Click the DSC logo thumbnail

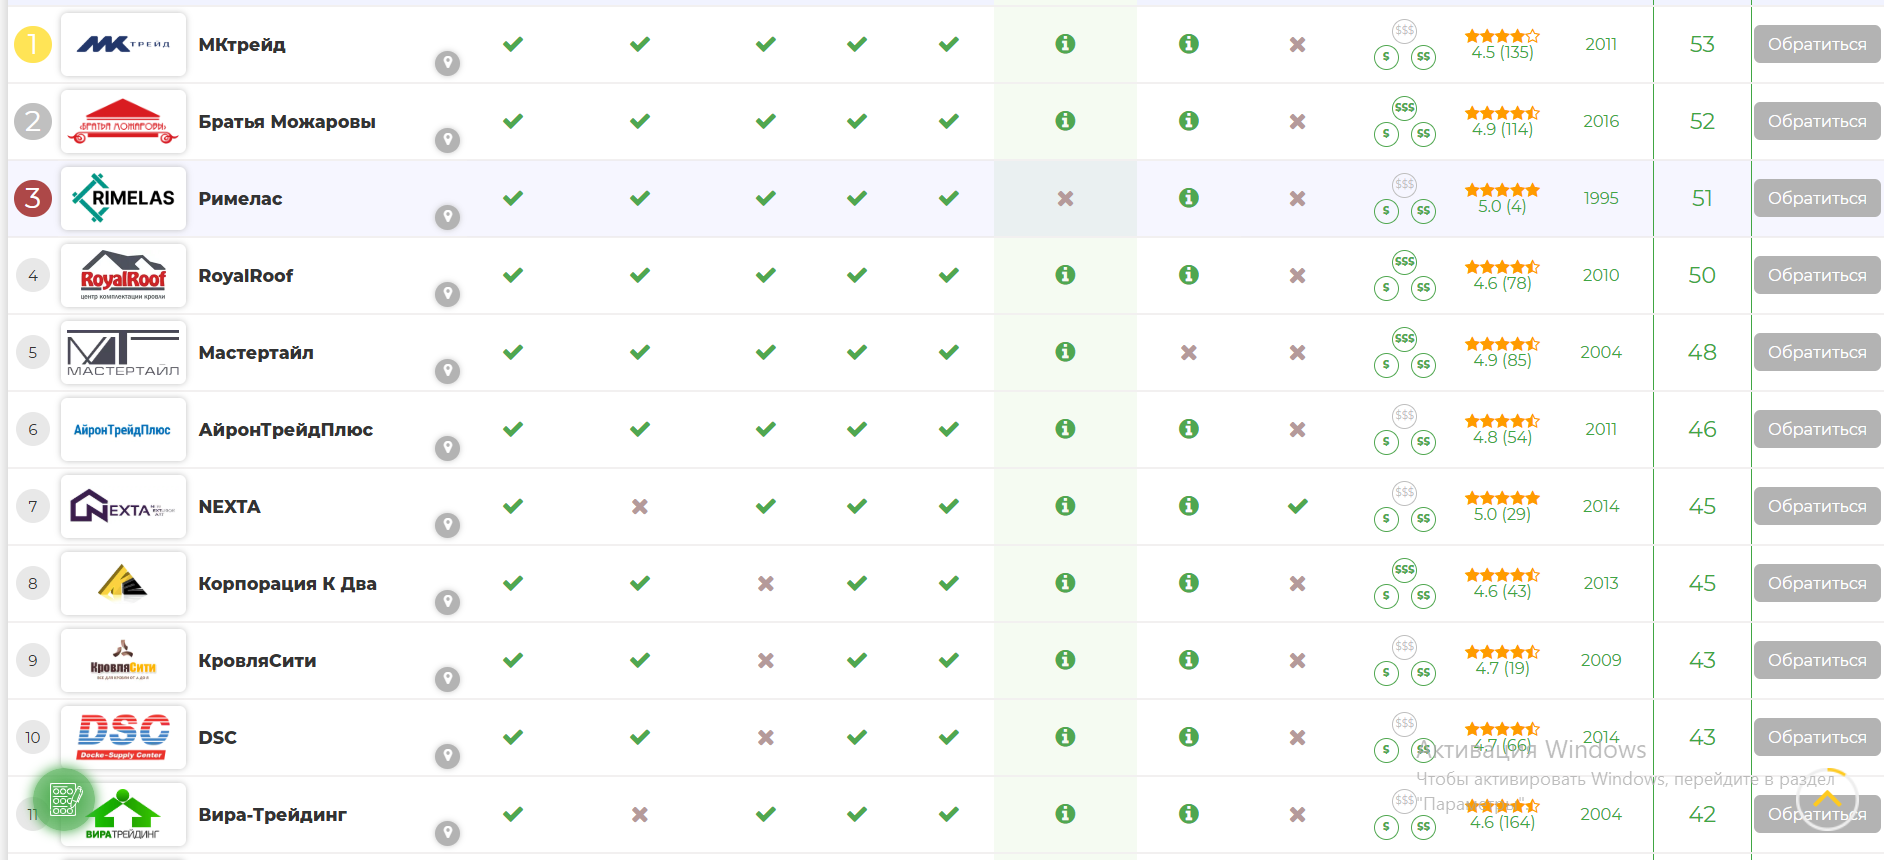coord(123,737)
